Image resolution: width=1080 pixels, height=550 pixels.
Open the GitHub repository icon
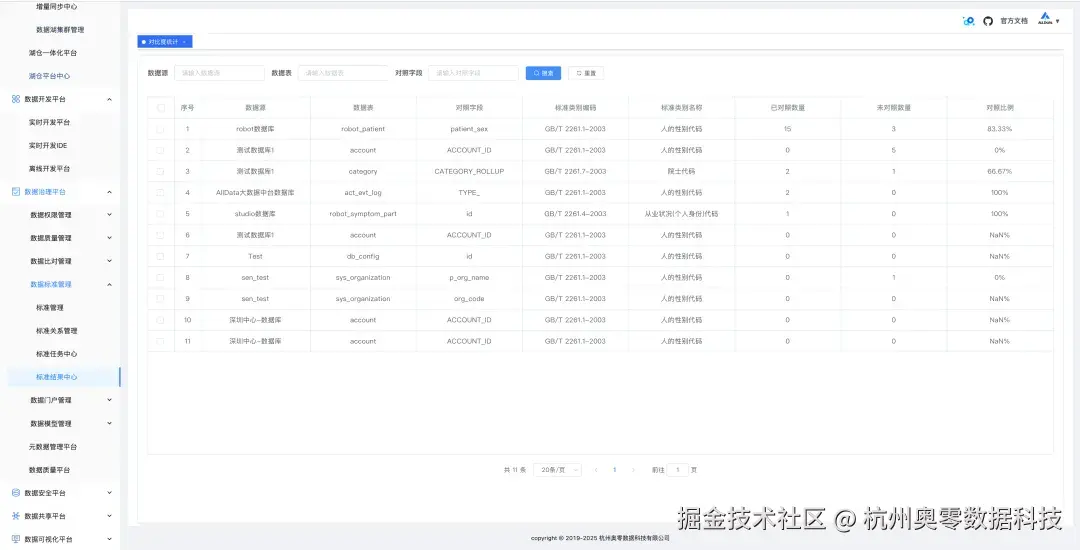tap(988, 21)
